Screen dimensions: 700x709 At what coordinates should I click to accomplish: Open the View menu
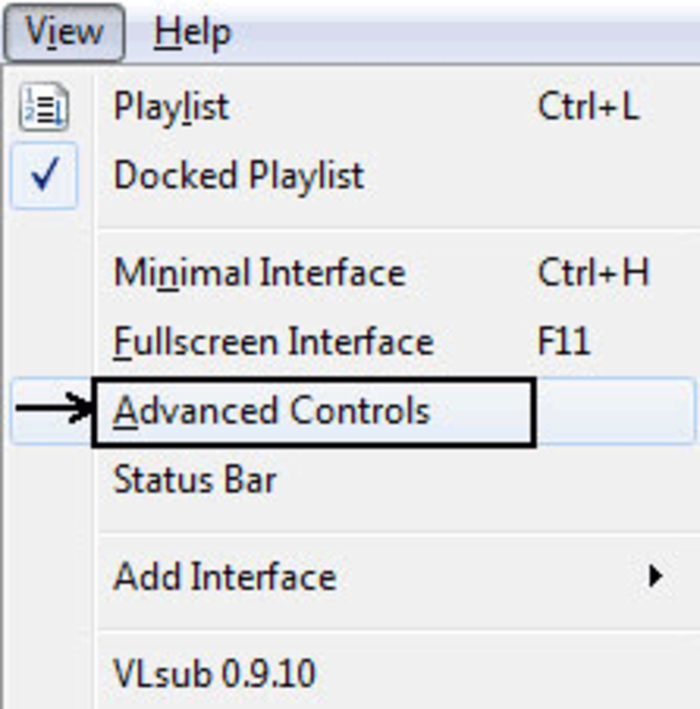pos(64,32)
